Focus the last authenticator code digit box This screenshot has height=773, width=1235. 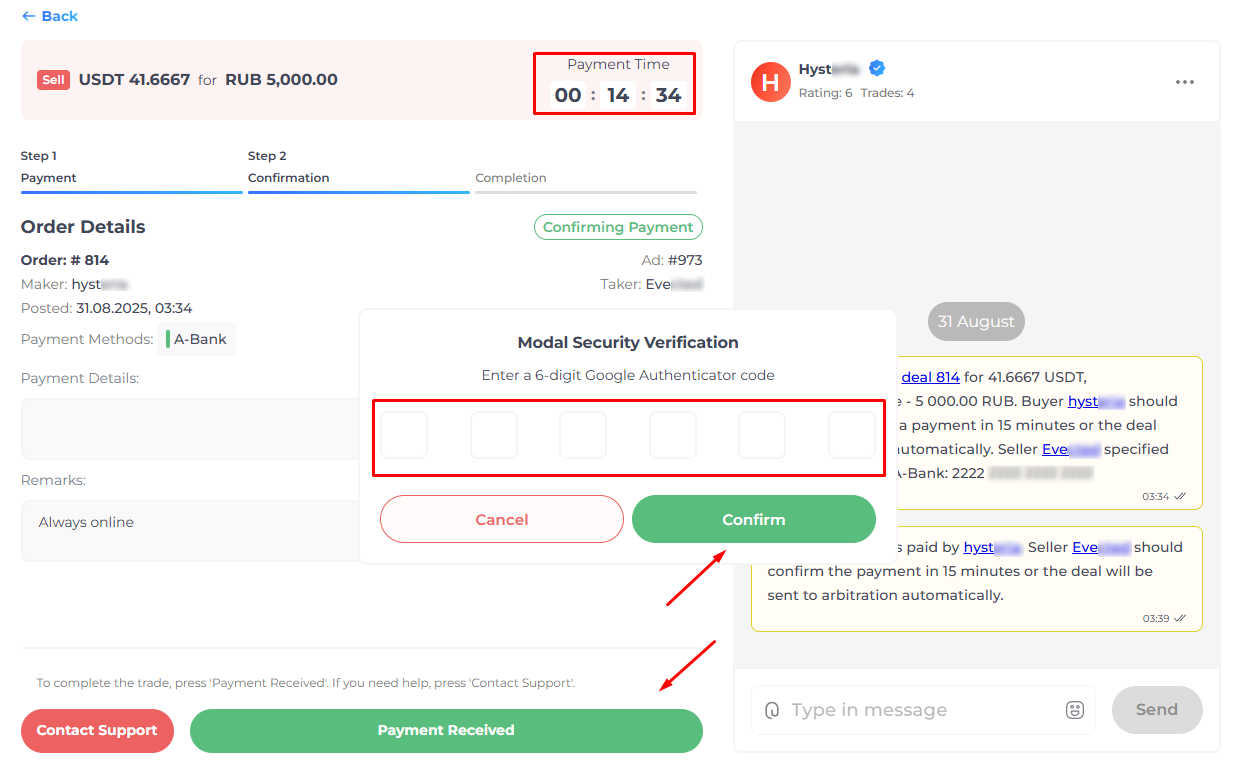[852, 435]
